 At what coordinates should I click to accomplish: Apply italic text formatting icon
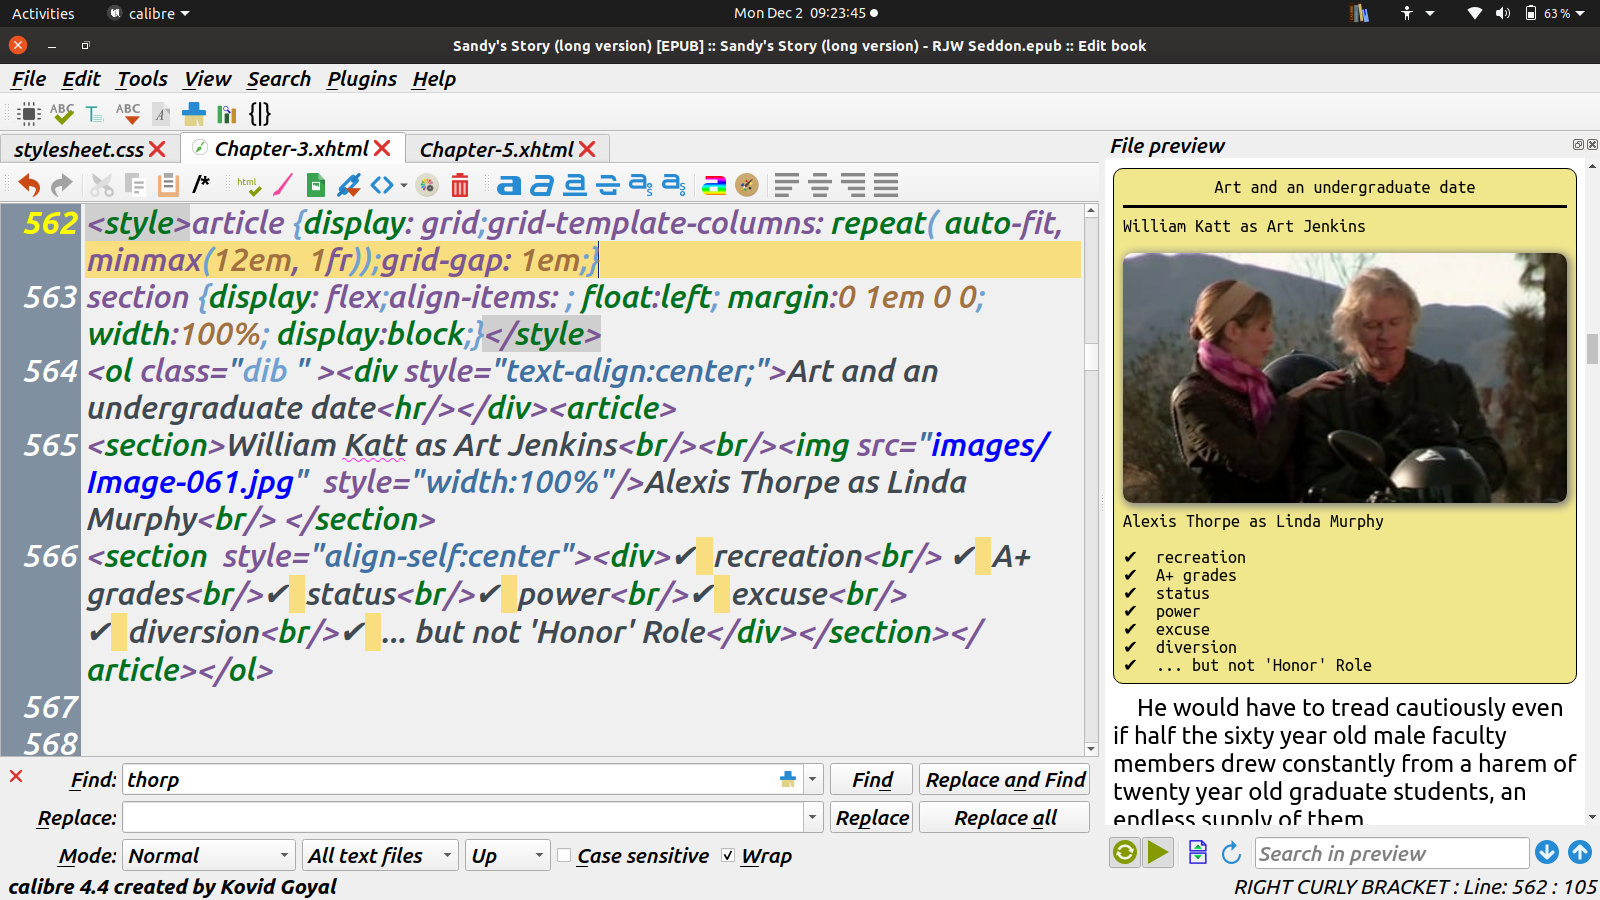[x=542, y=185]
